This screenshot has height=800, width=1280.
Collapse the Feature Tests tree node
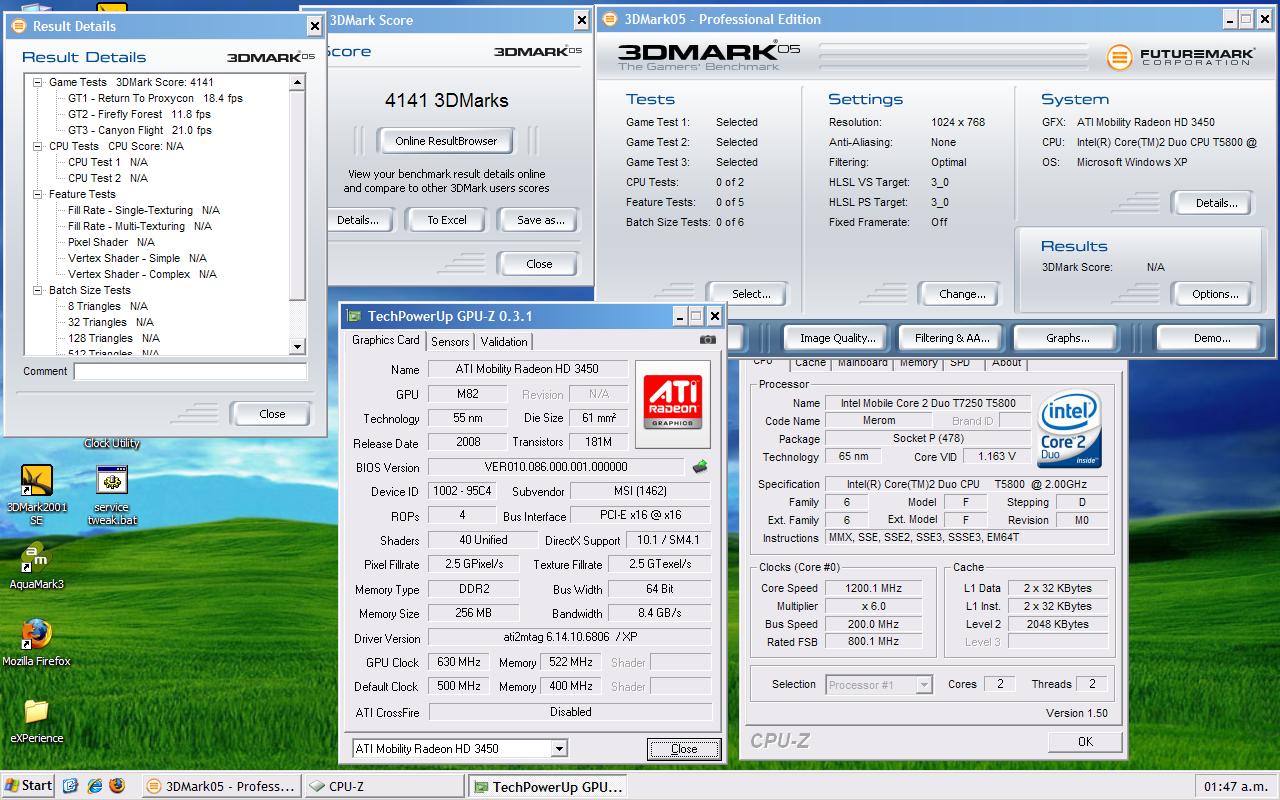click(x=38, y=194)
